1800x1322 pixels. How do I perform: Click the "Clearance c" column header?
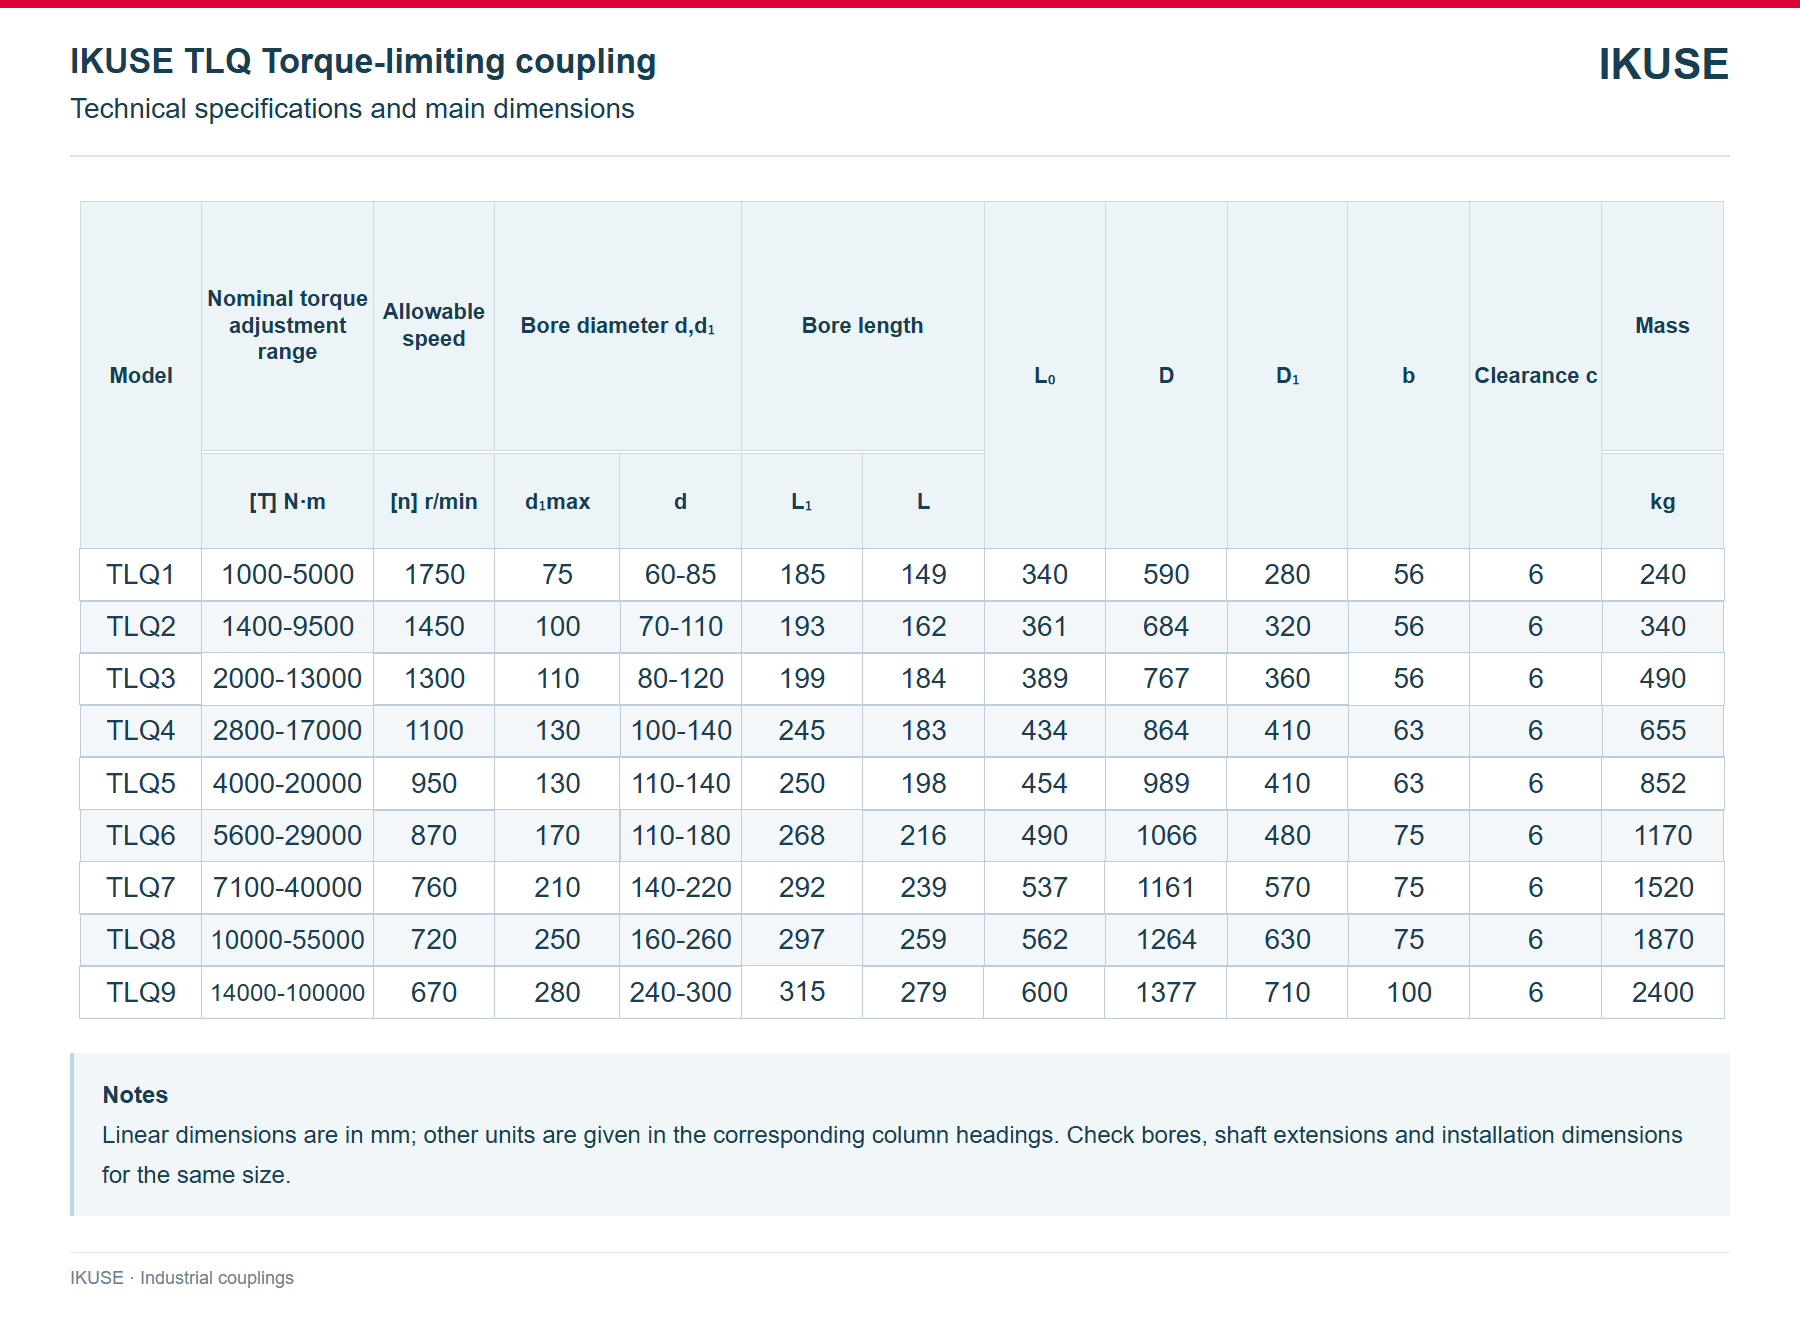(1535, 375)
